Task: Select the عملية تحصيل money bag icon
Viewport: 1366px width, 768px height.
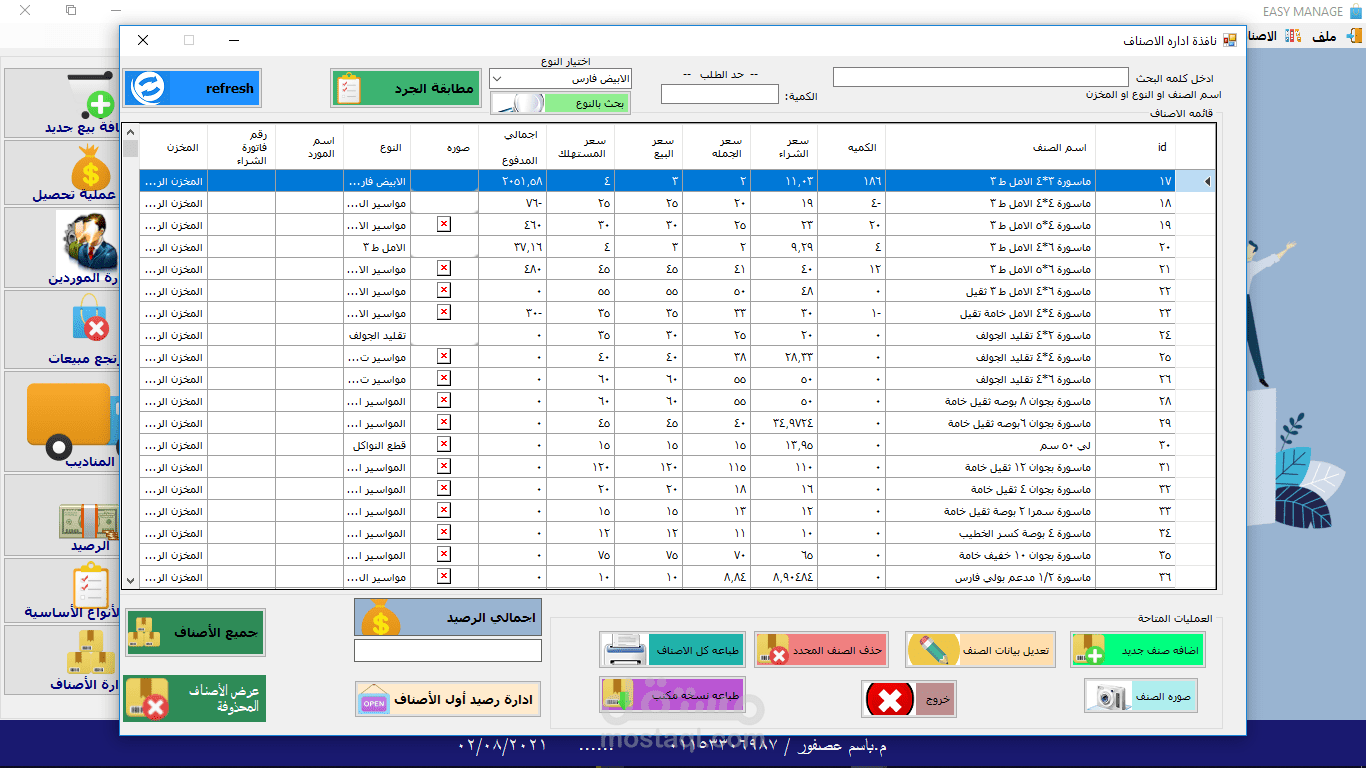Action: pos(90,170)
